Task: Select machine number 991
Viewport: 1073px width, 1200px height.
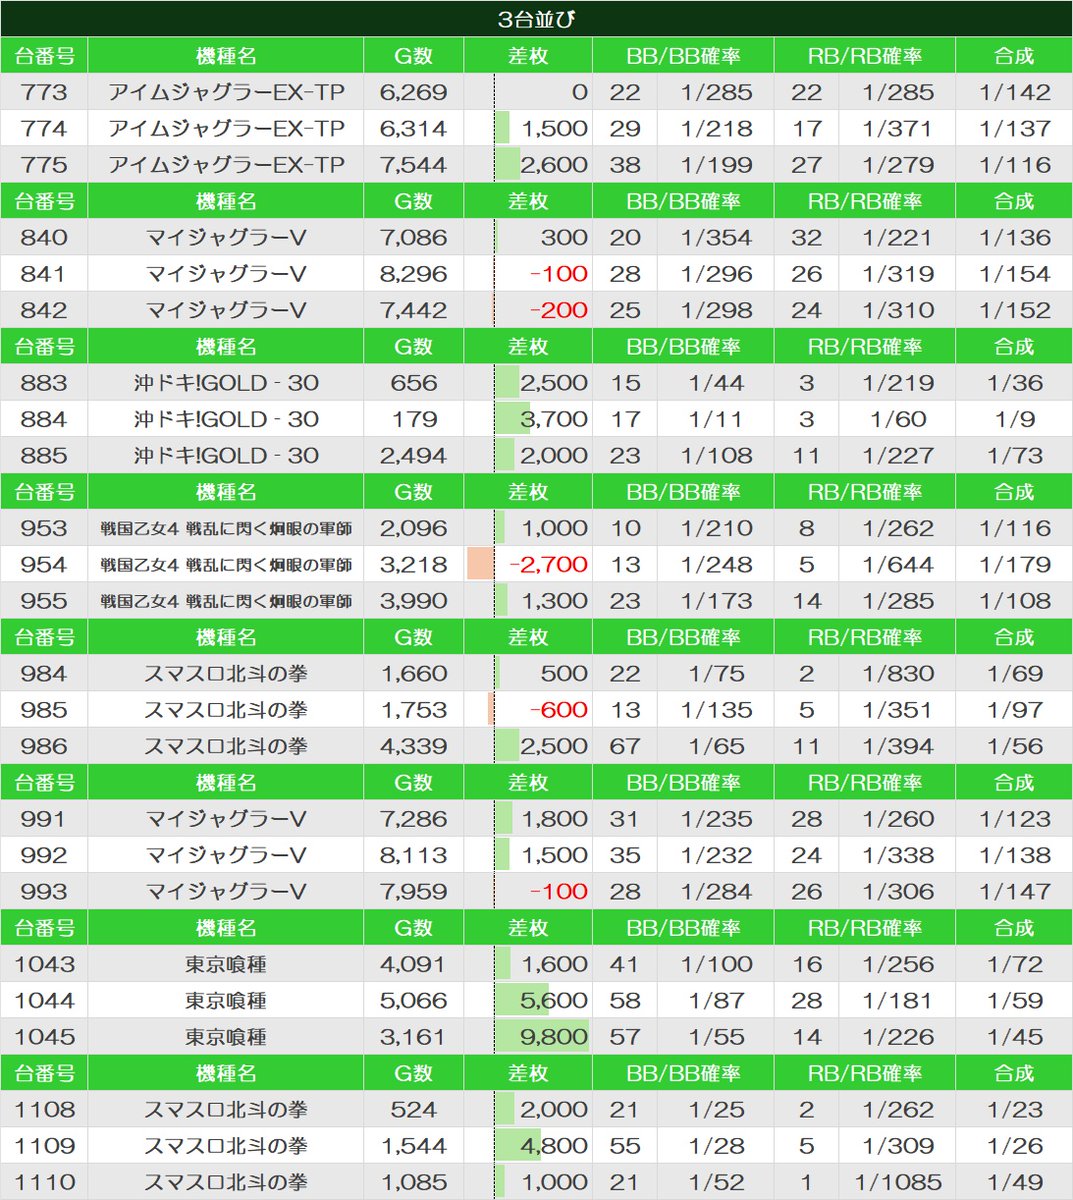Action: (x=44, y=819)
